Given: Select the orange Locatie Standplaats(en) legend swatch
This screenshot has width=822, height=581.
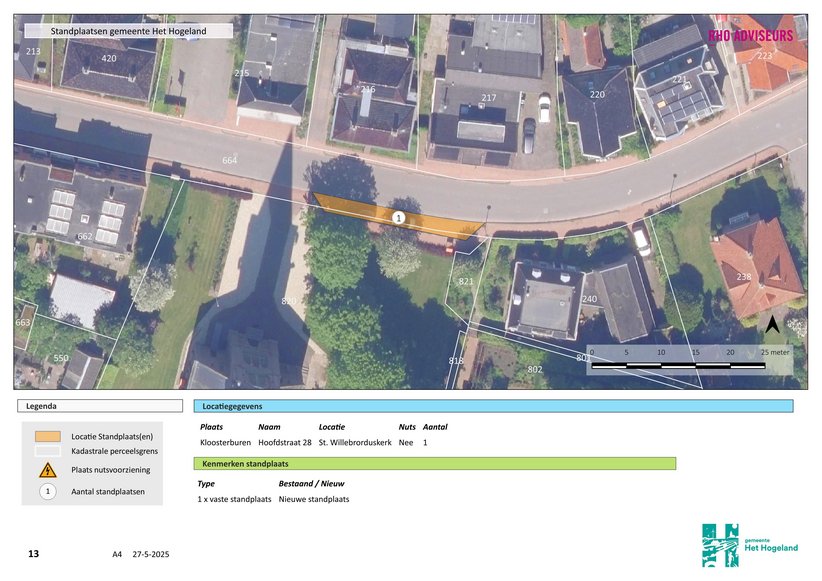Looking at the screenshot, I should (x=47, y=437).
